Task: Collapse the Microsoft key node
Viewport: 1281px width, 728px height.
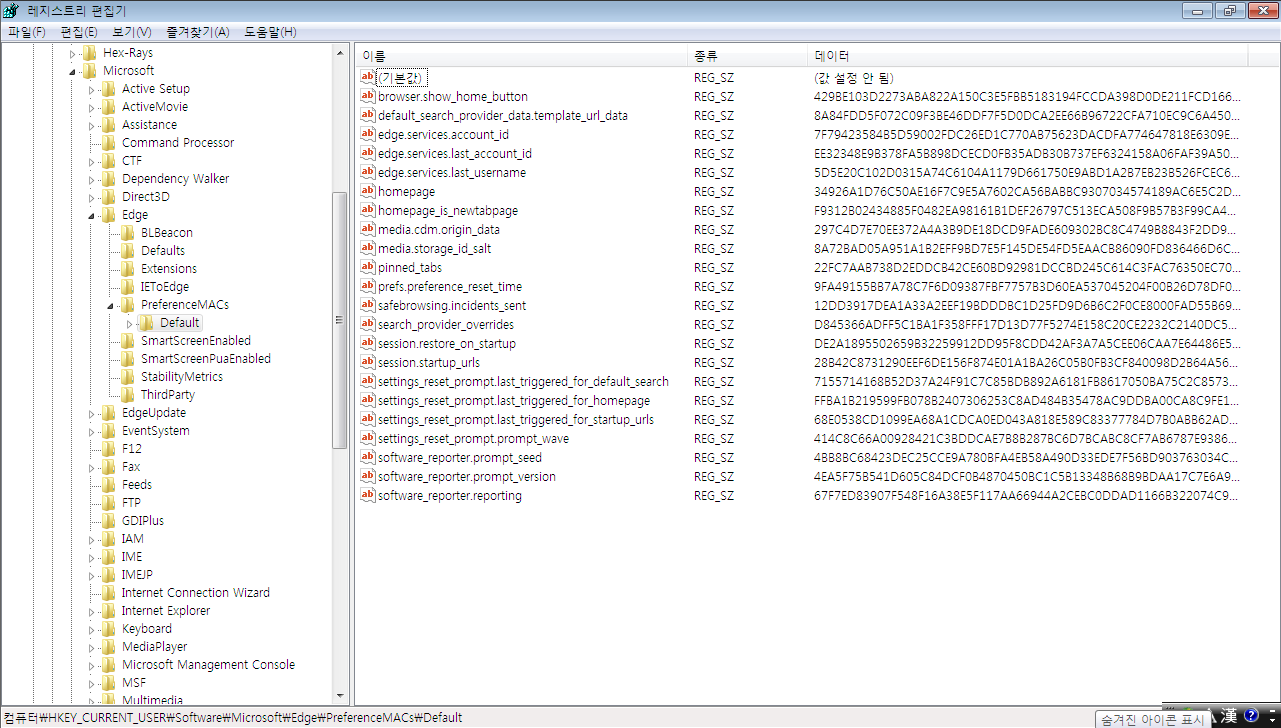Action: tap(73, 72)
